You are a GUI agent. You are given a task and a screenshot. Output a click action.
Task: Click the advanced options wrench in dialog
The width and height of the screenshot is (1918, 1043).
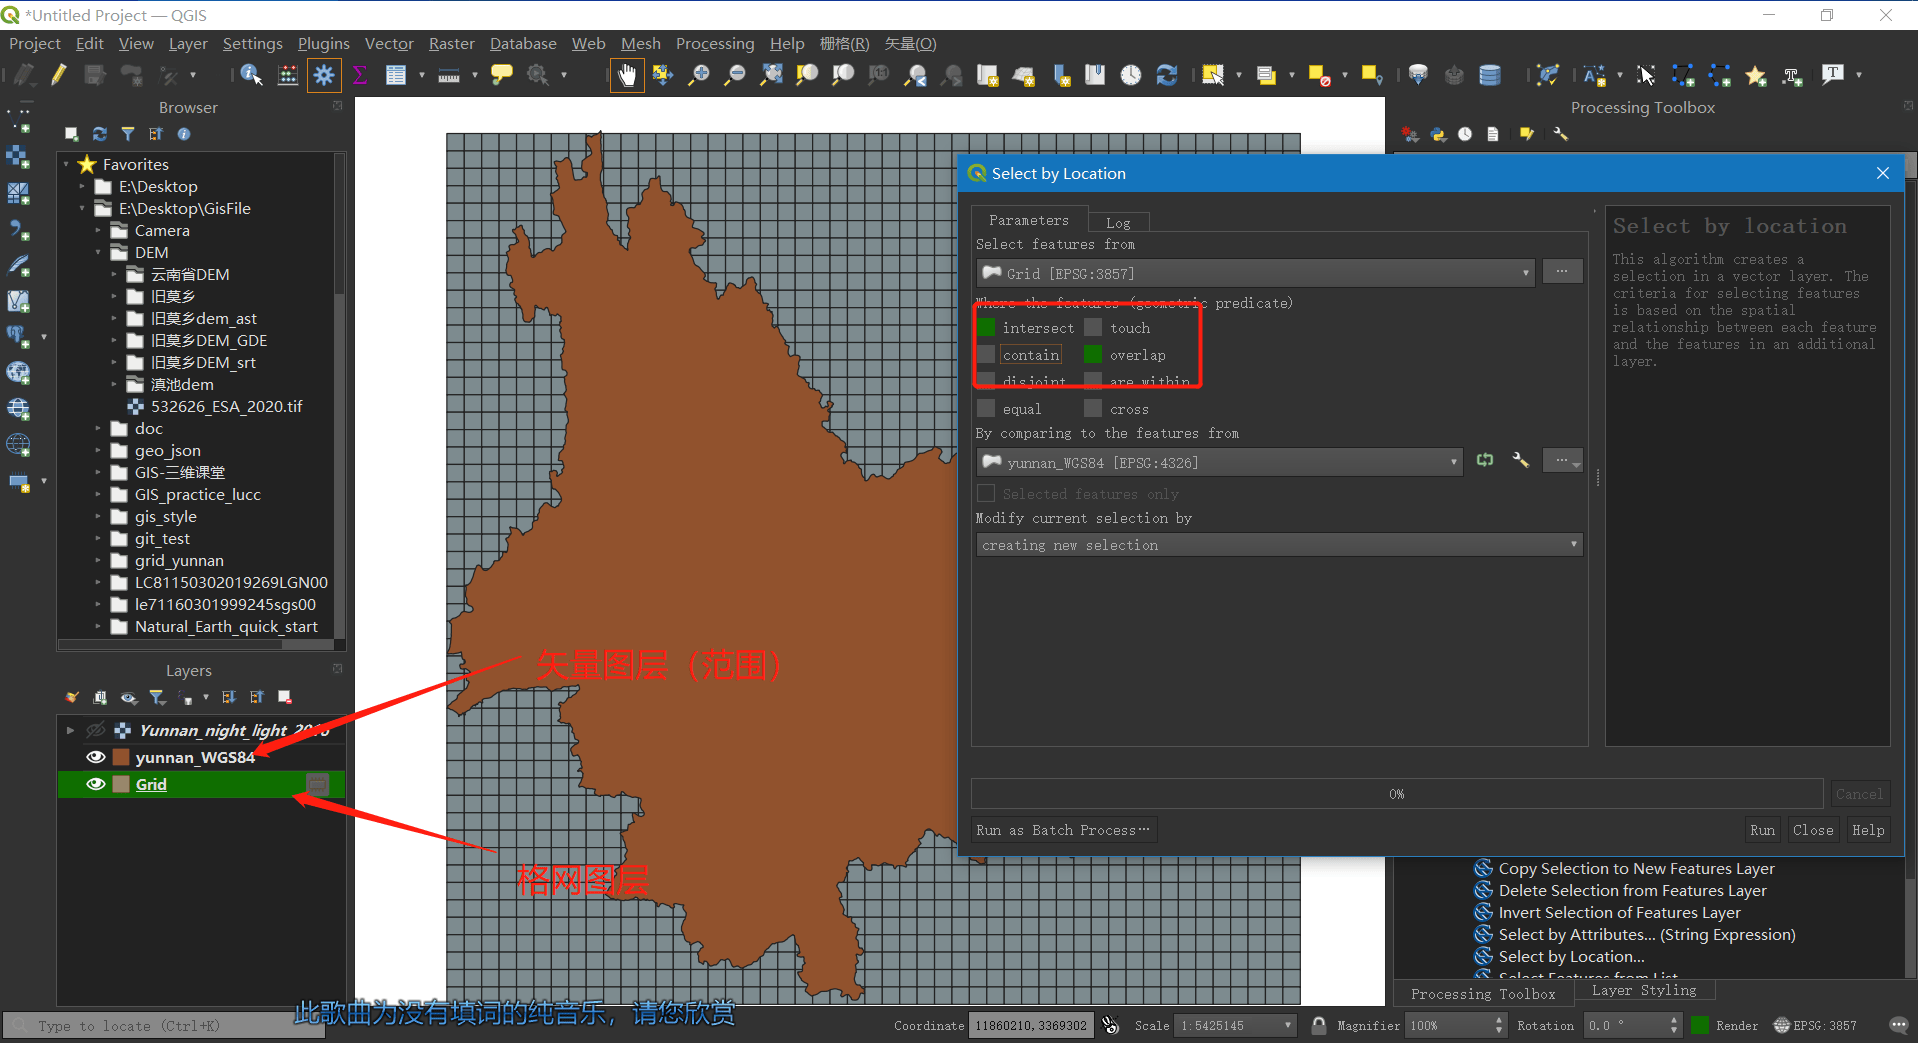[1520, 460]
